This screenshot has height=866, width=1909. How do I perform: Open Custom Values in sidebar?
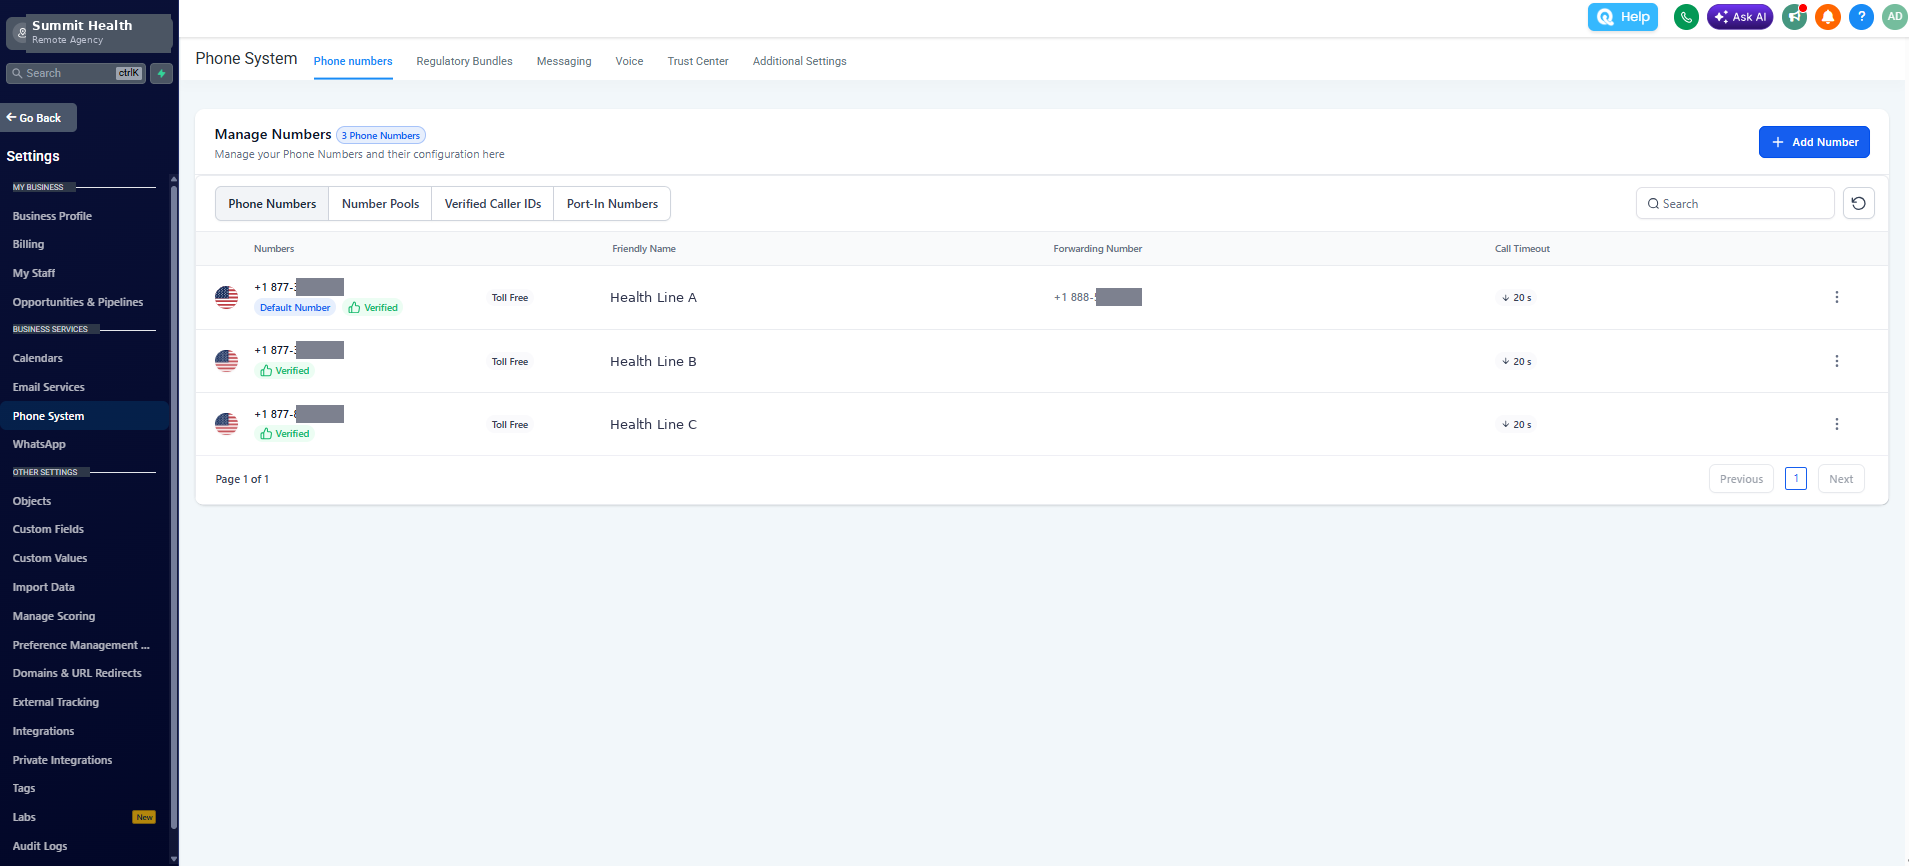pos(50,558)
